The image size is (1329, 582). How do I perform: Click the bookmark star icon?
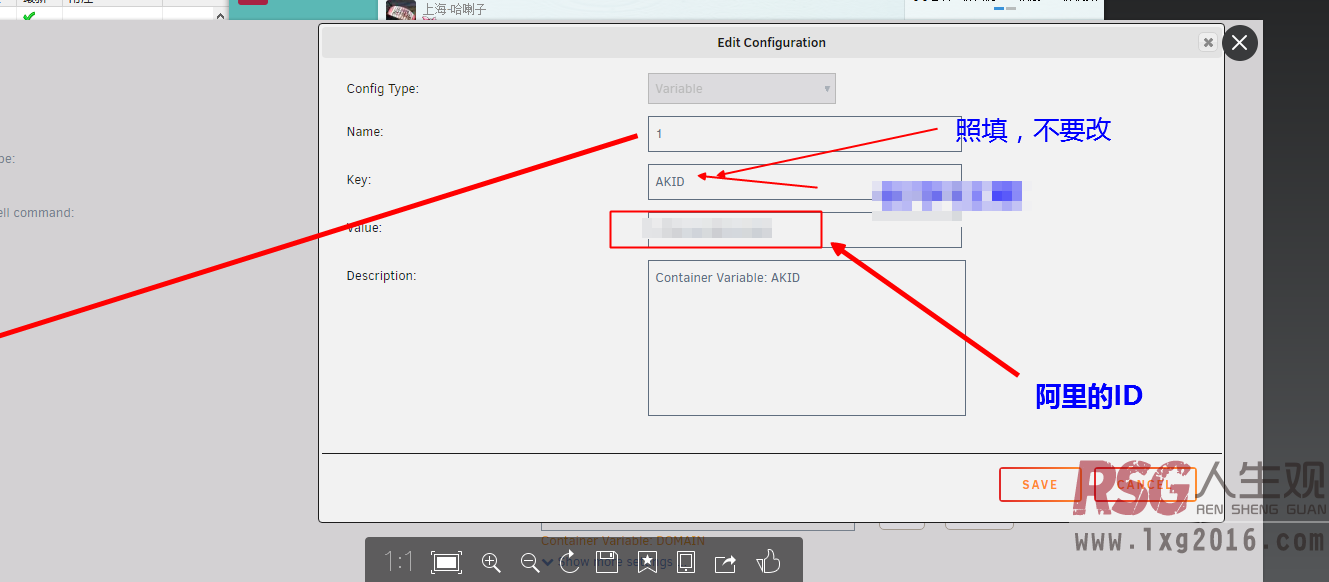tap(646, 562)
